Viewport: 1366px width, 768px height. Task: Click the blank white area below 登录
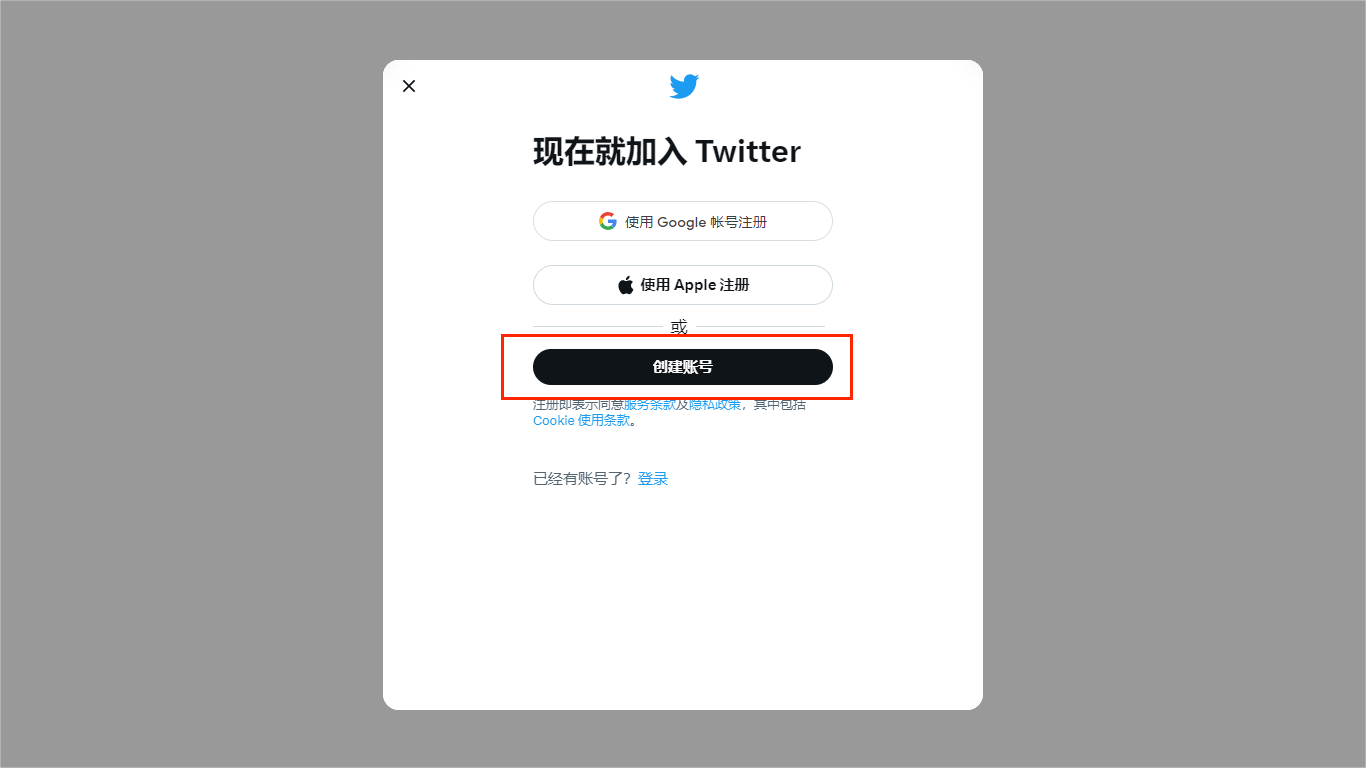tap(683, 600)
